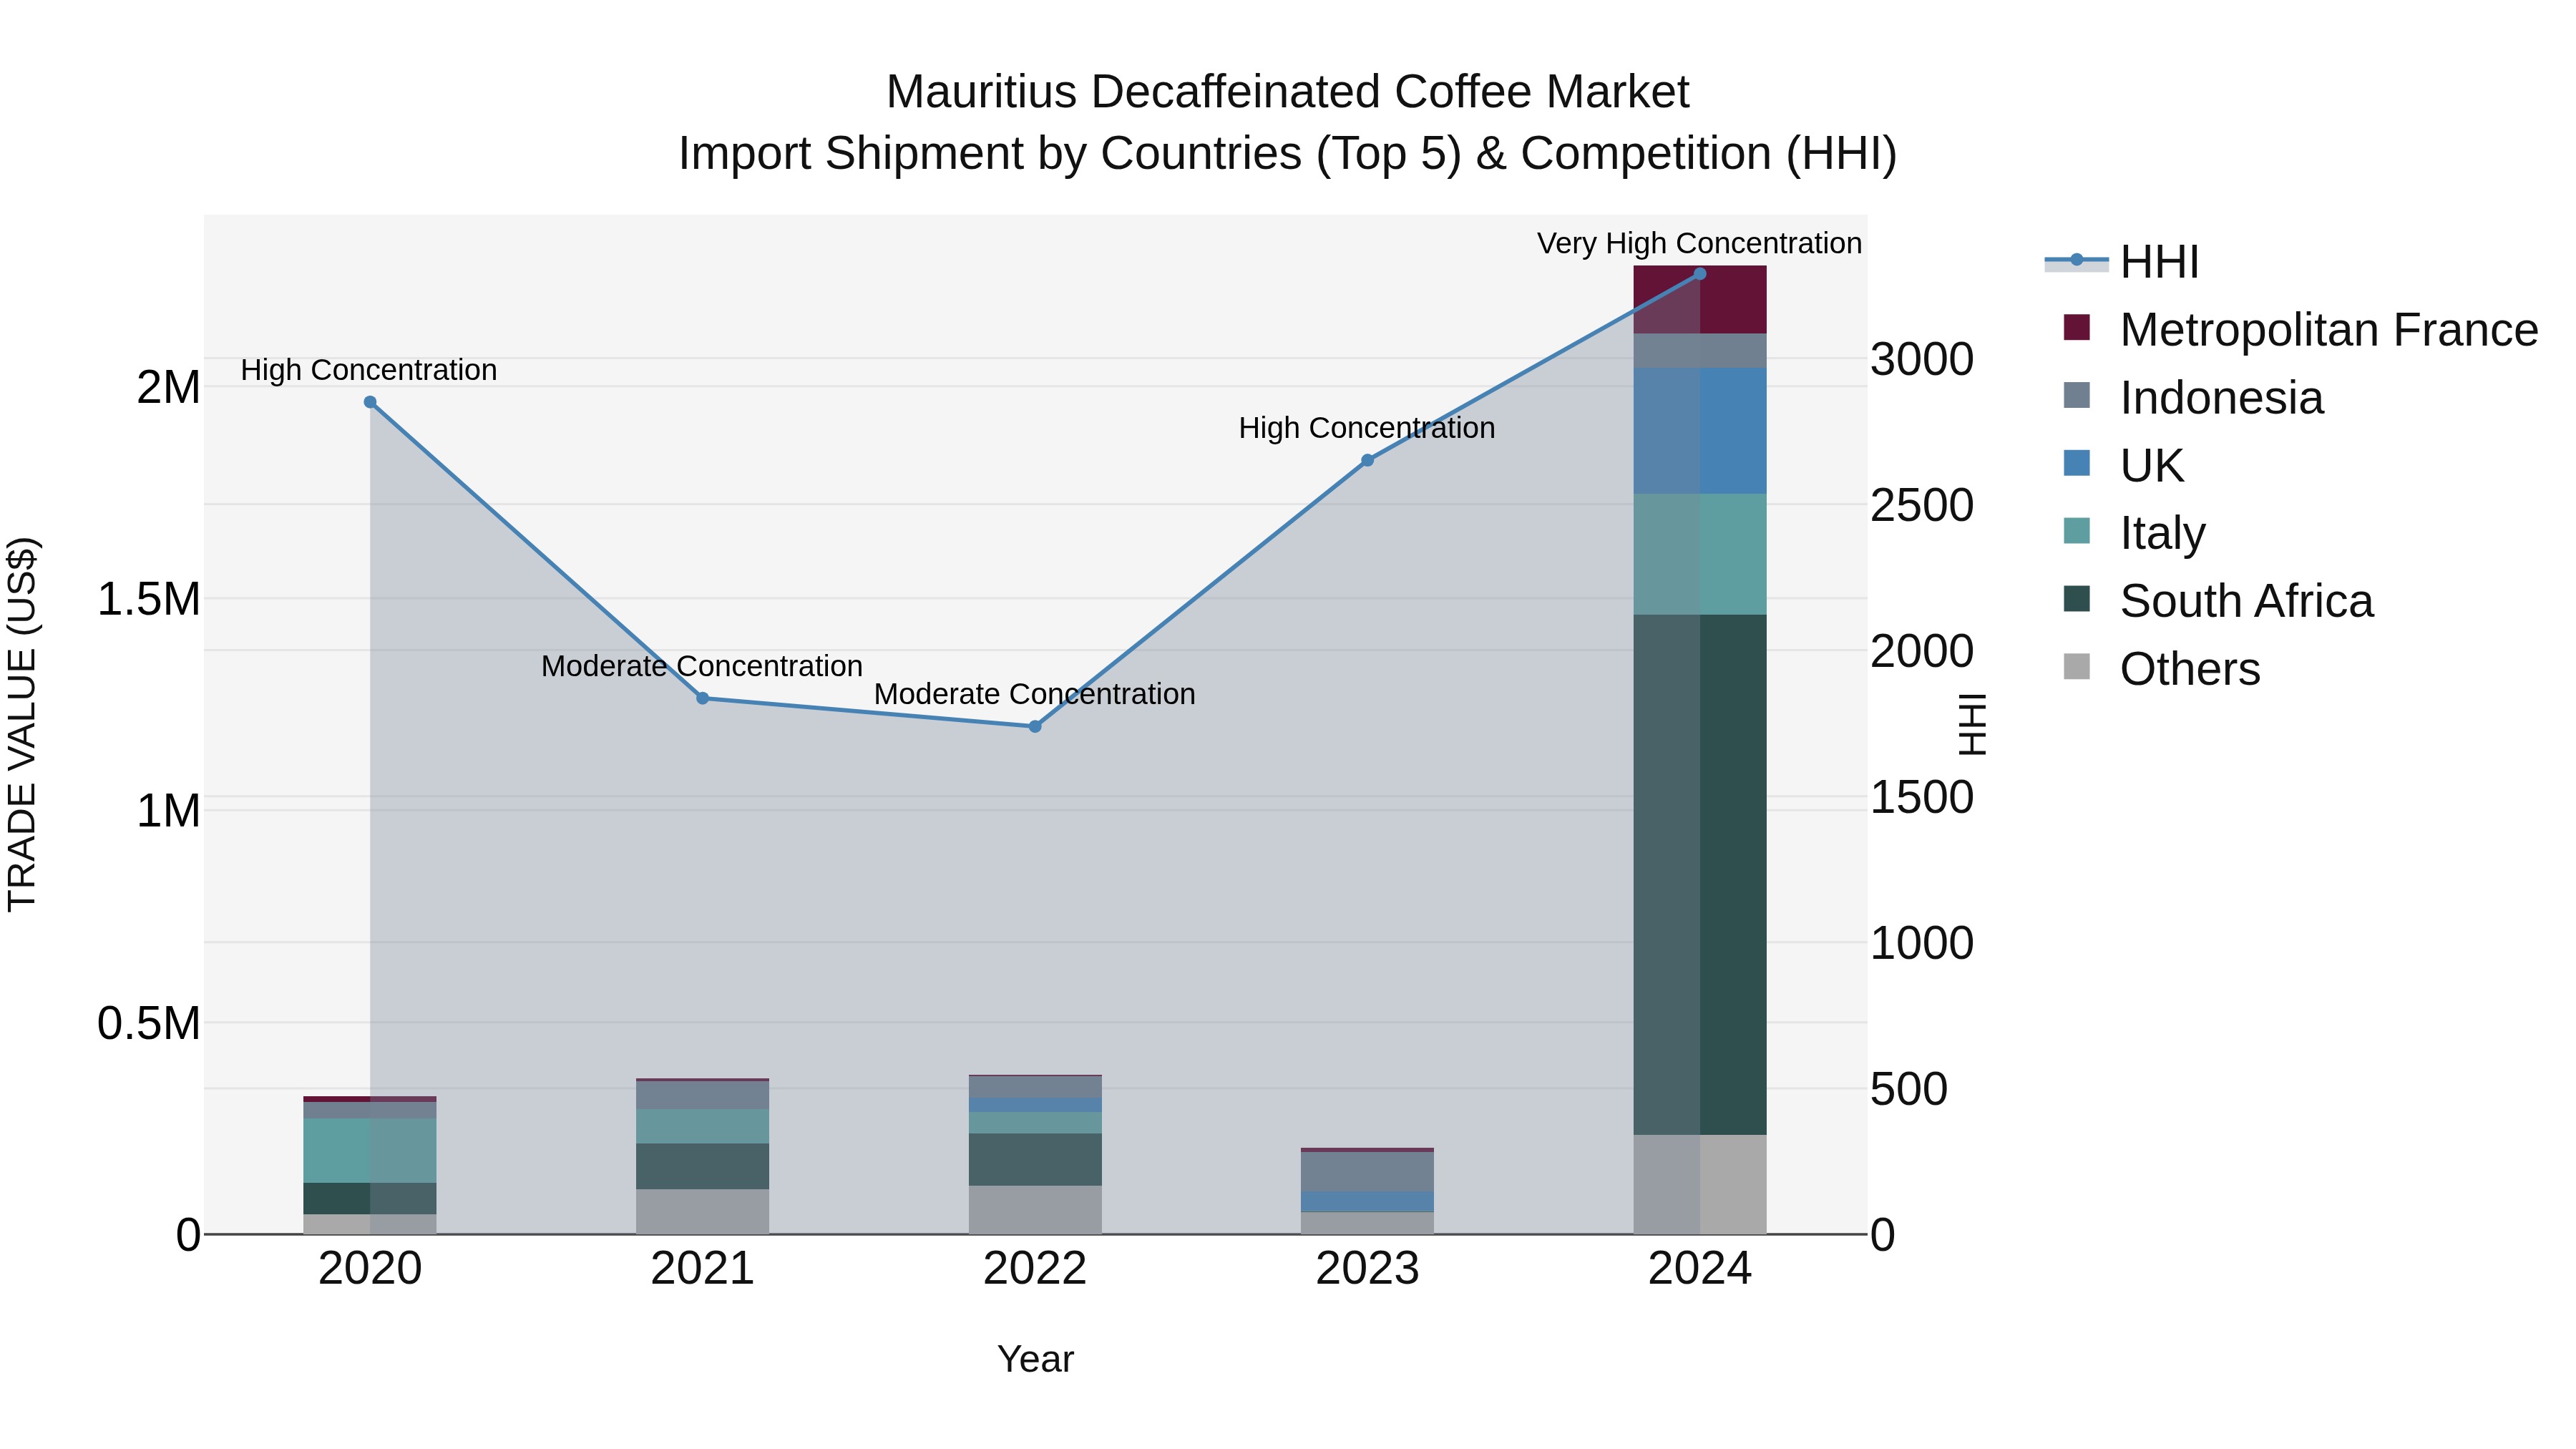Click the 2024 Italy bar segment

1700,554
